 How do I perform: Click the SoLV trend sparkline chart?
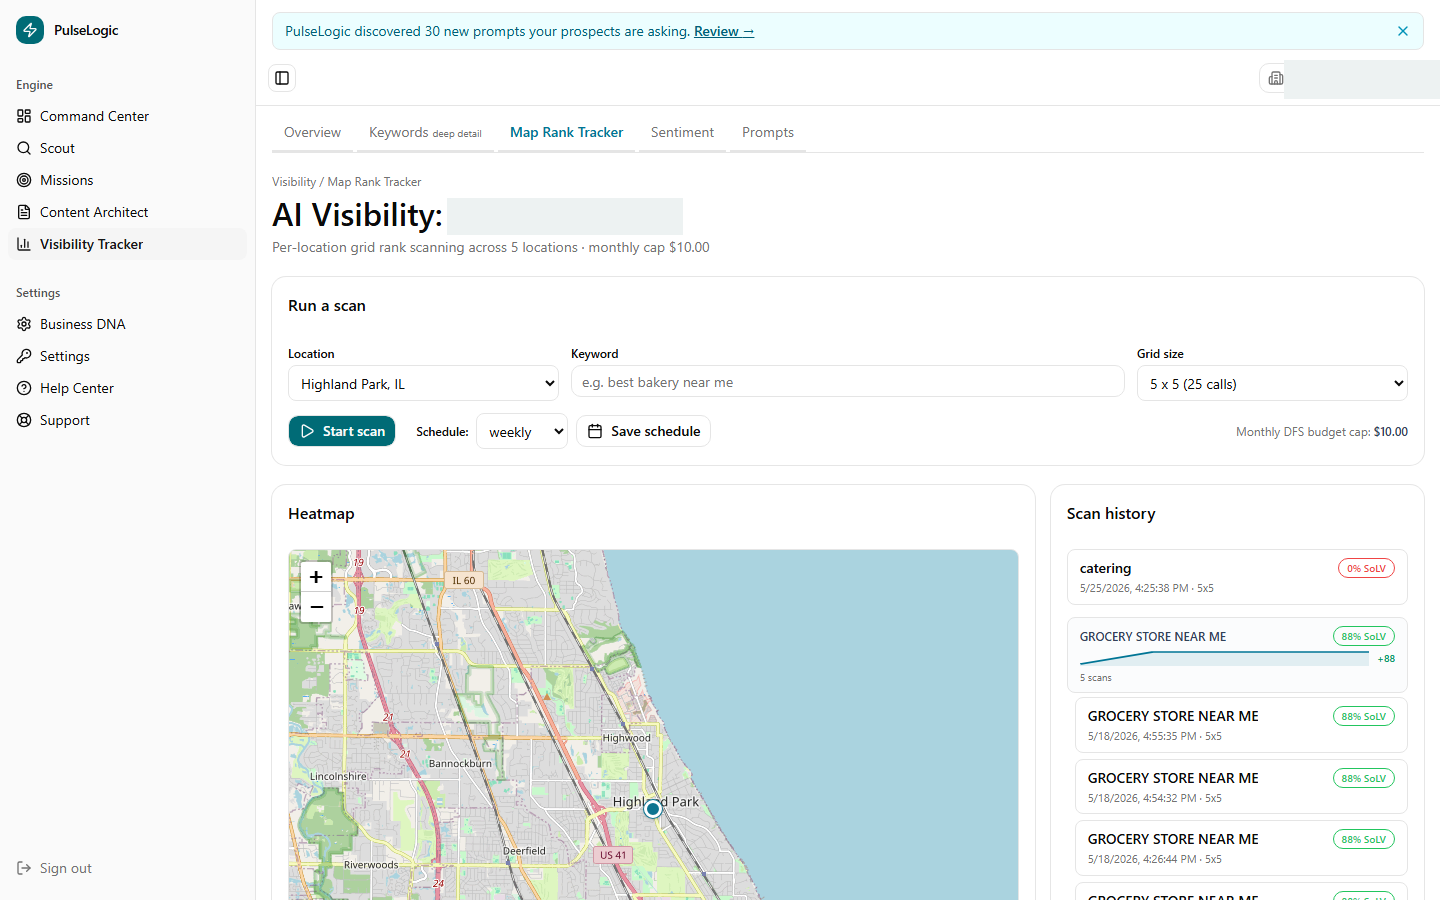tap(1224, 658)
